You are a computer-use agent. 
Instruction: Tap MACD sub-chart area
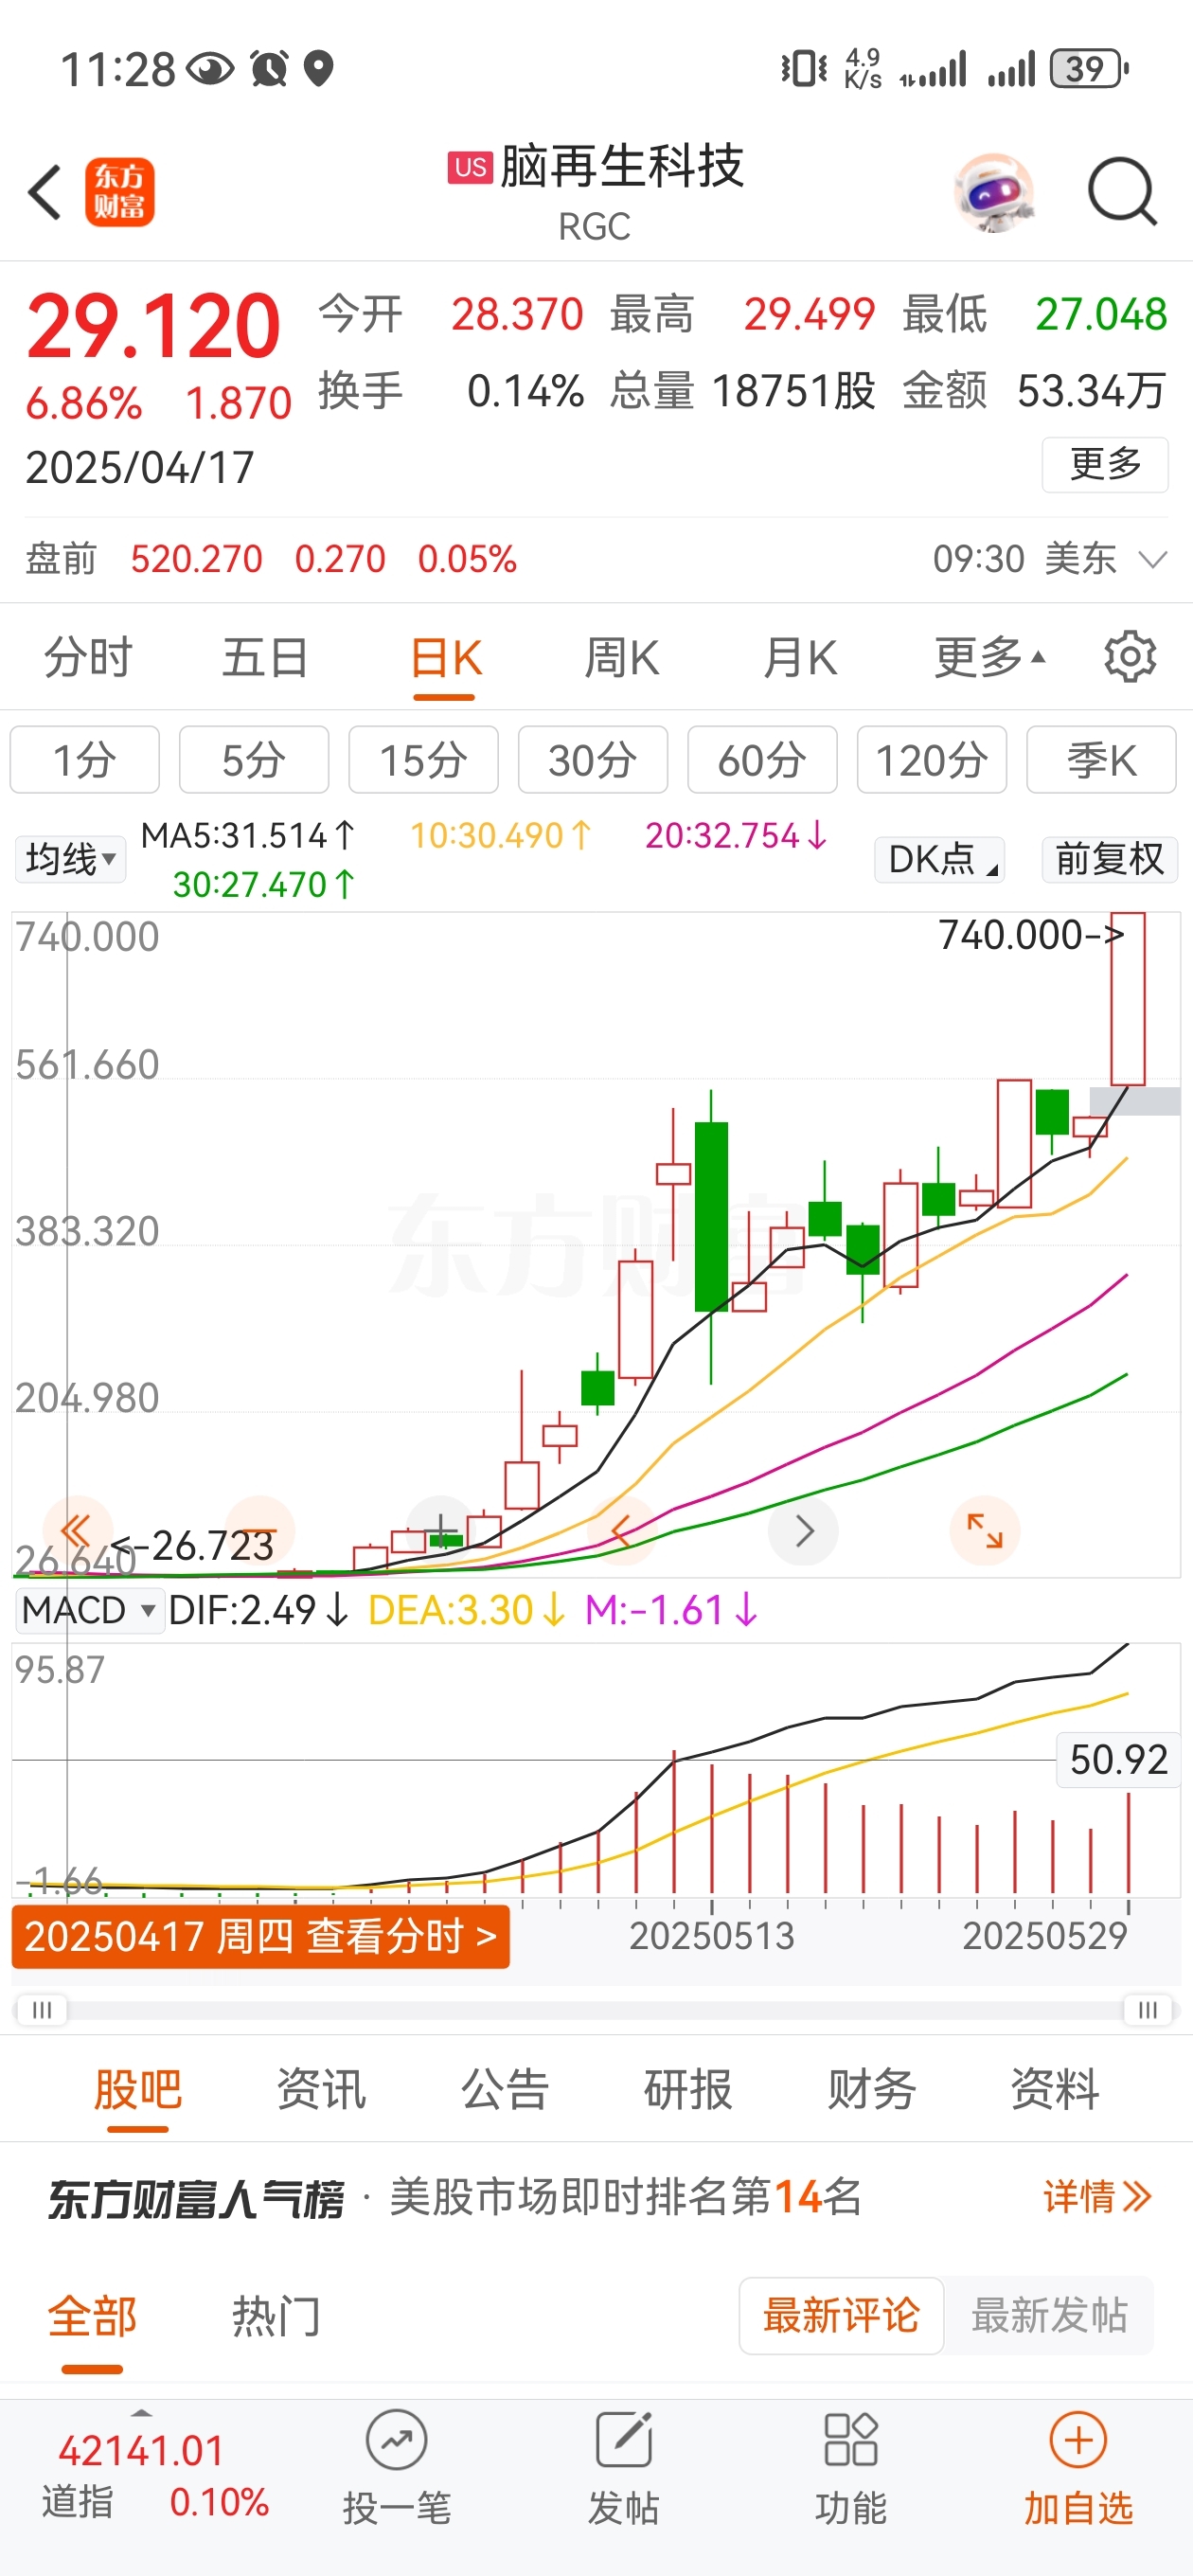596,1769
